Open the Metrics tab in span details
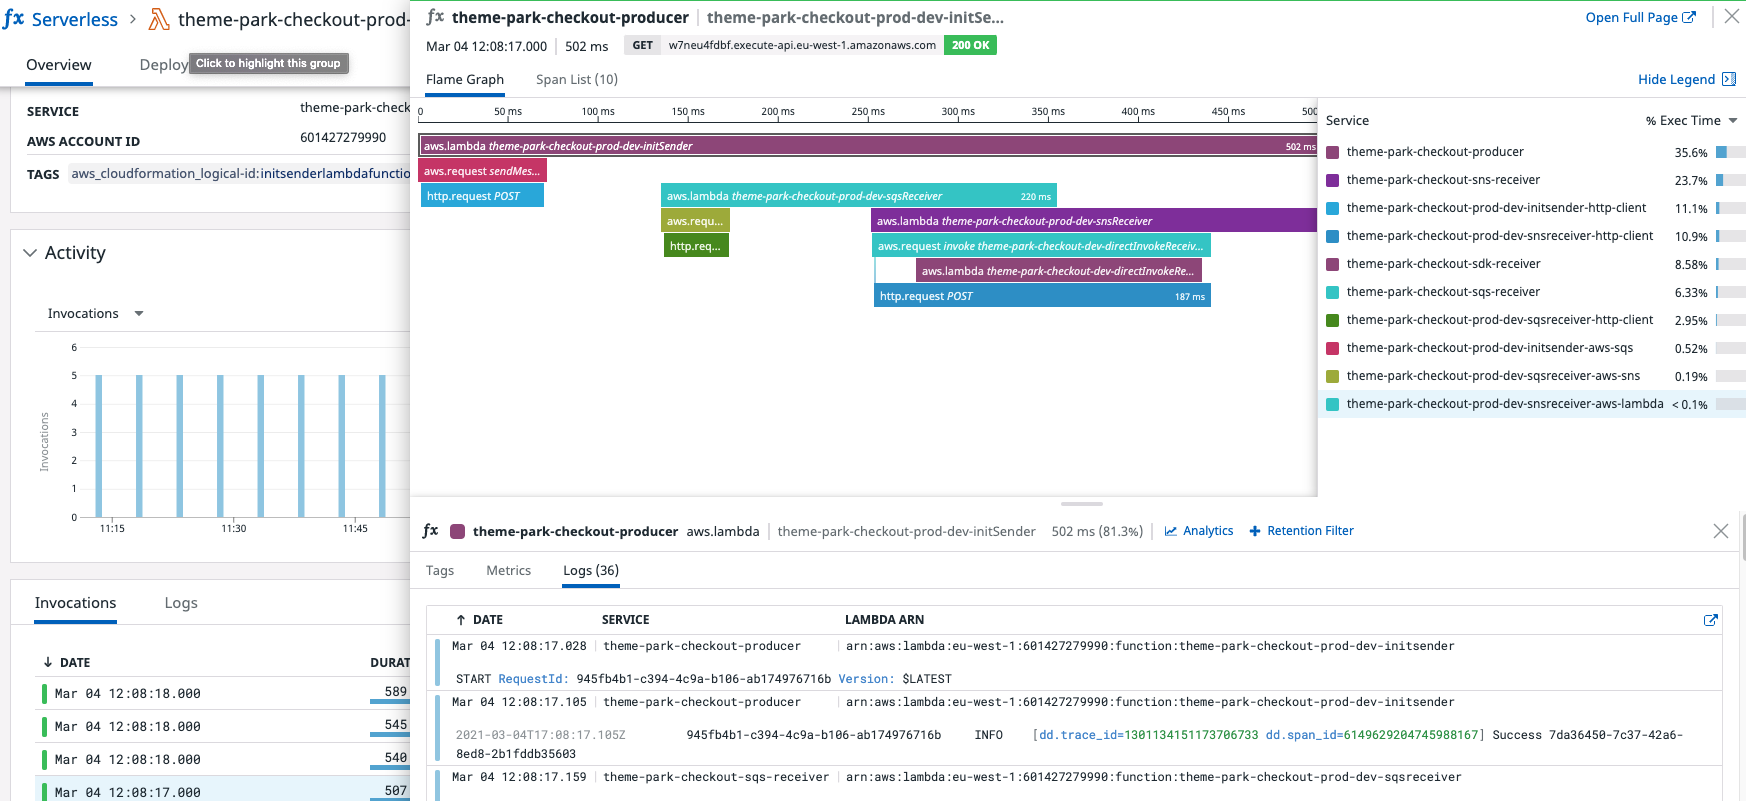 pyautogui.click(x=508, y=570)
